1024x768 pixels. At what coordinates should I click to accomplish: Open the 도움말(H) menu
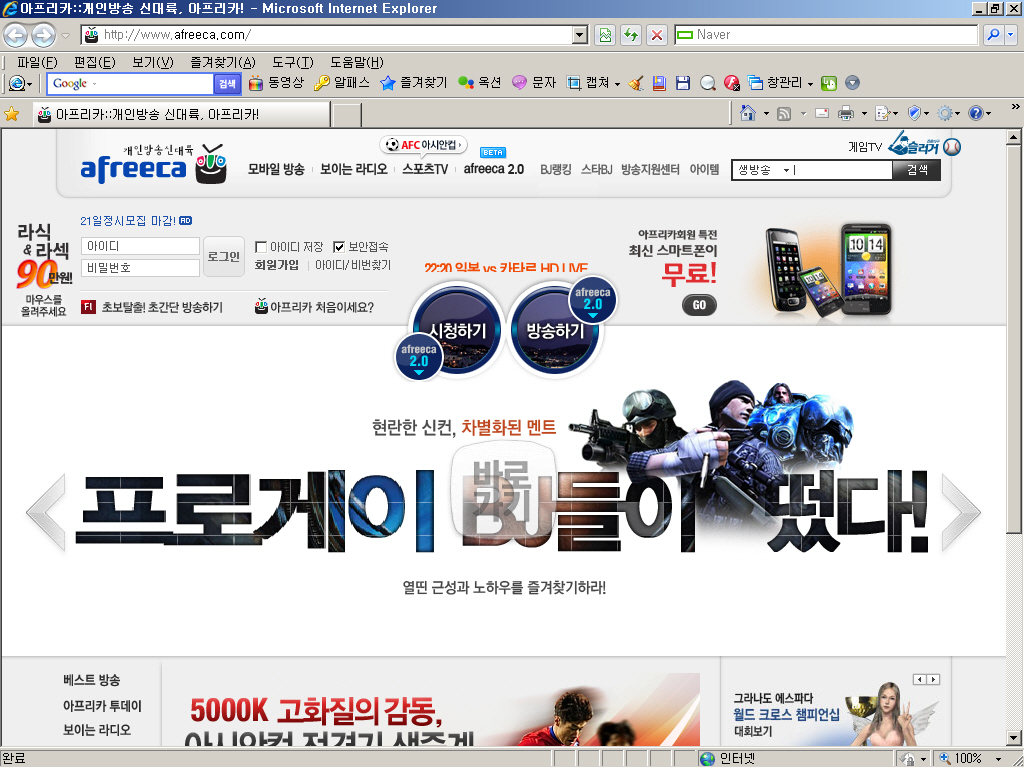pos(357,62)
